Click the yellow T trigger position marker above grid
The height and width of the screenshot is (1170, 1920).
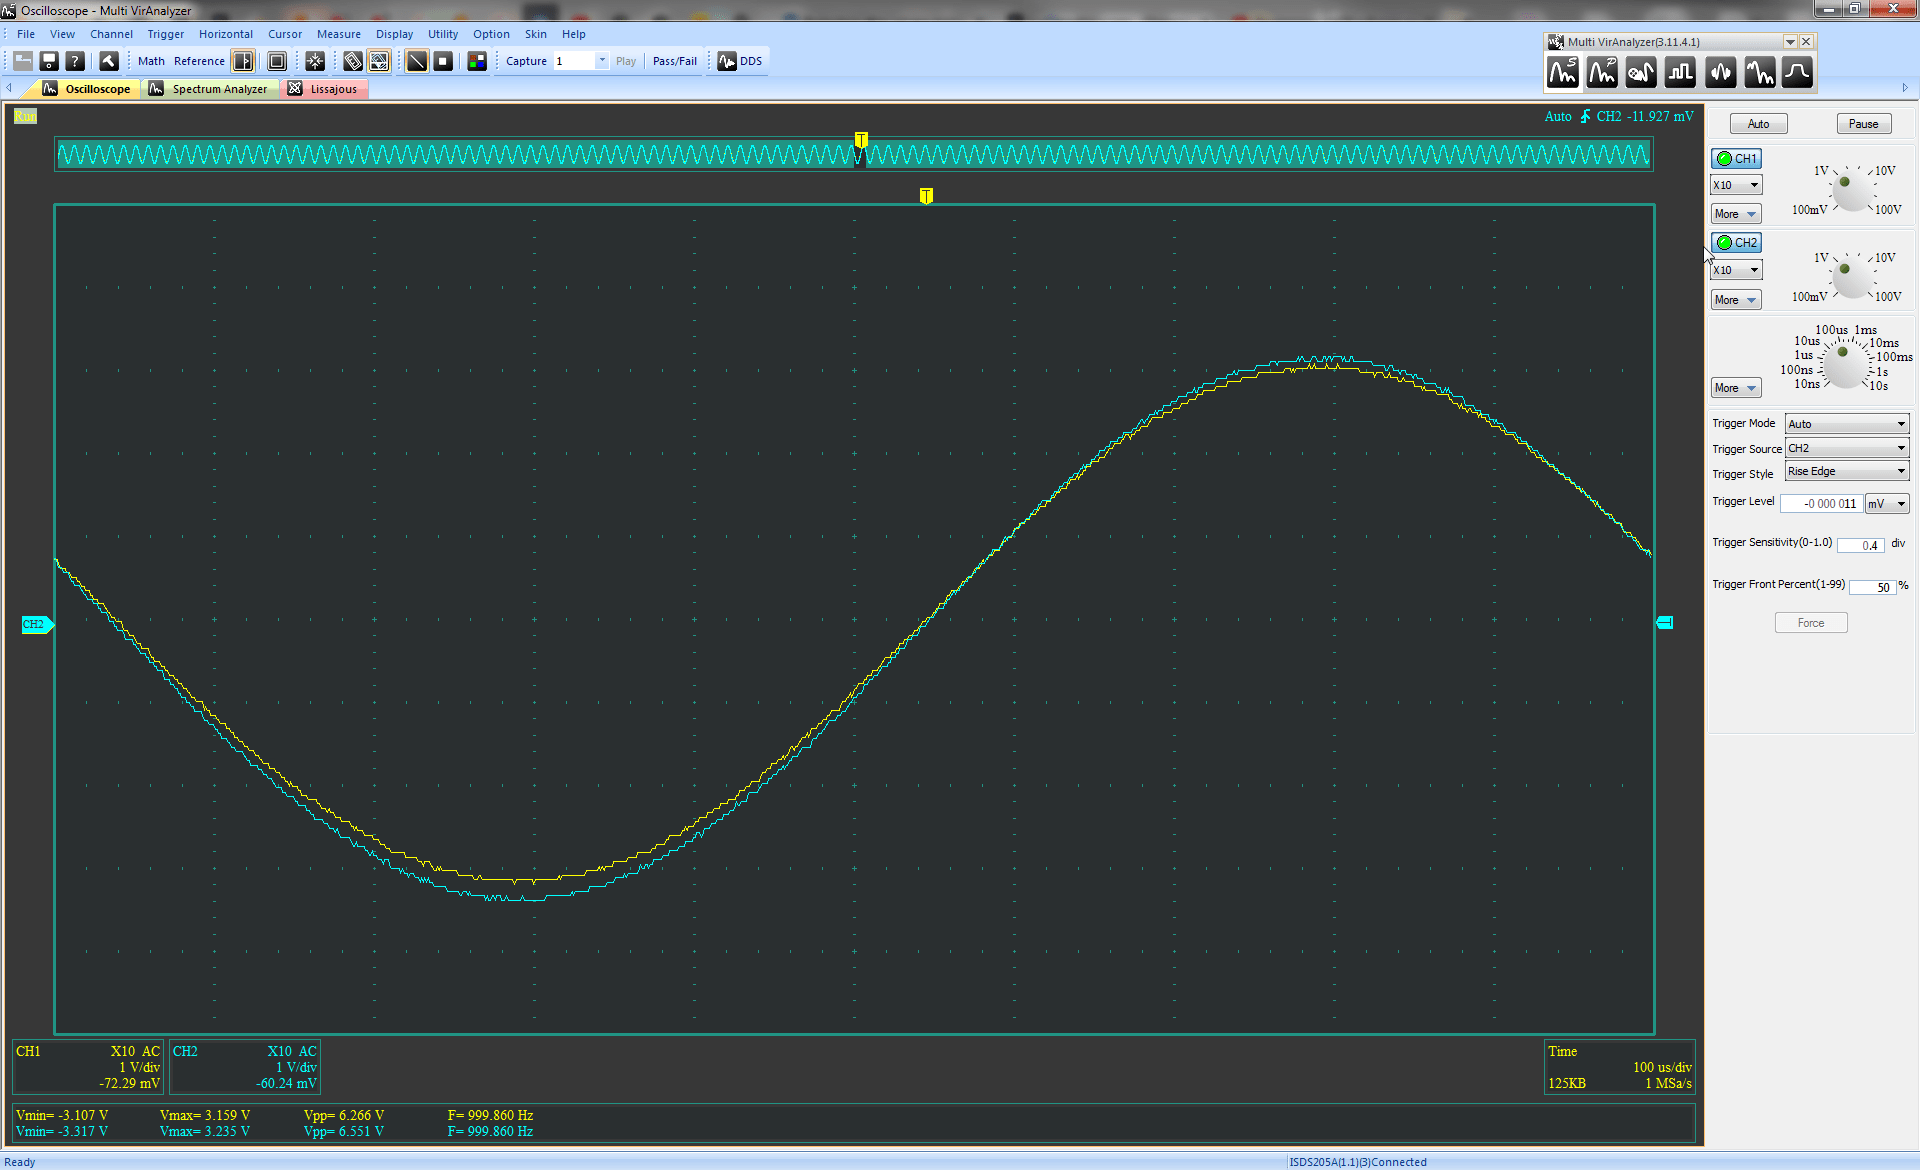coord(926,195)
